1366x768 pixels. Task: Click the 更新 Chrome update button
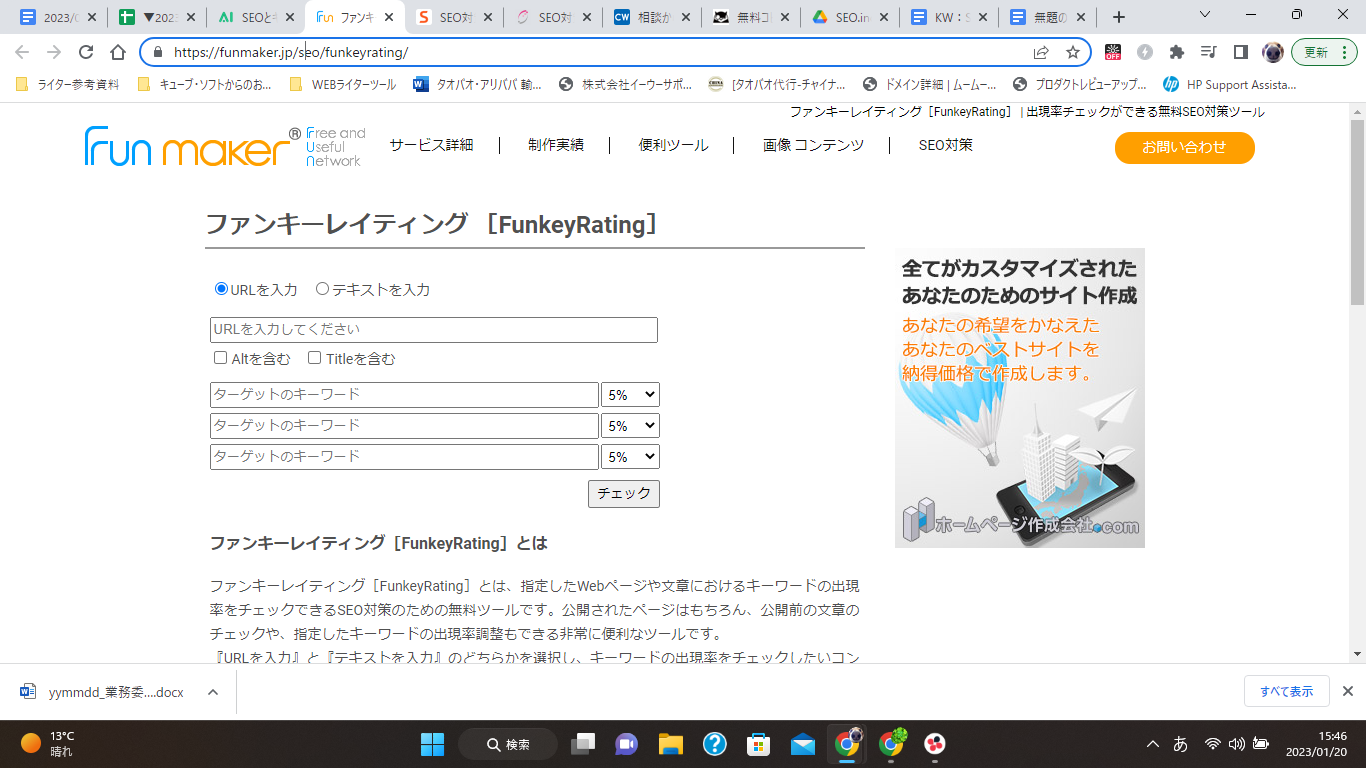point(1324,52)
